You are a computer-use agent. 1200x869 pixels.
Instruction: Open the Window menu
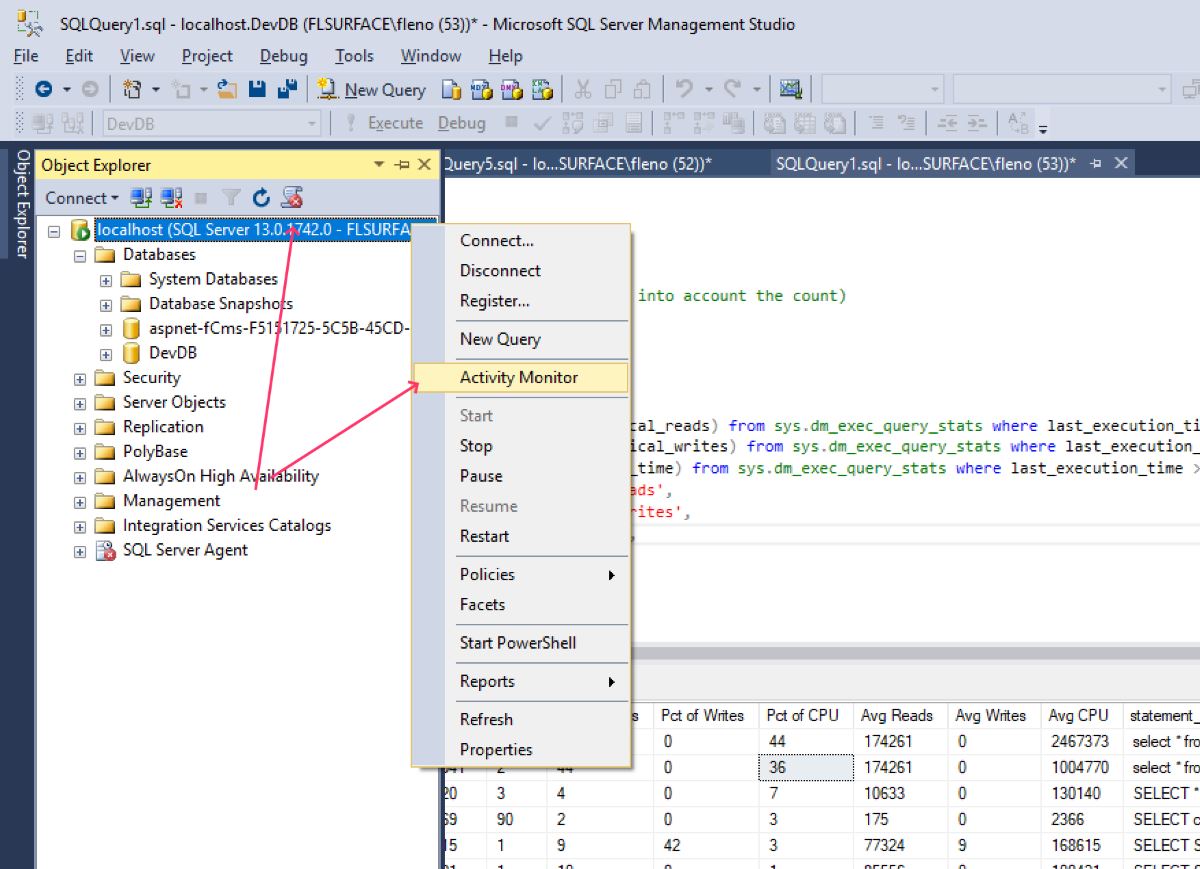431,56
